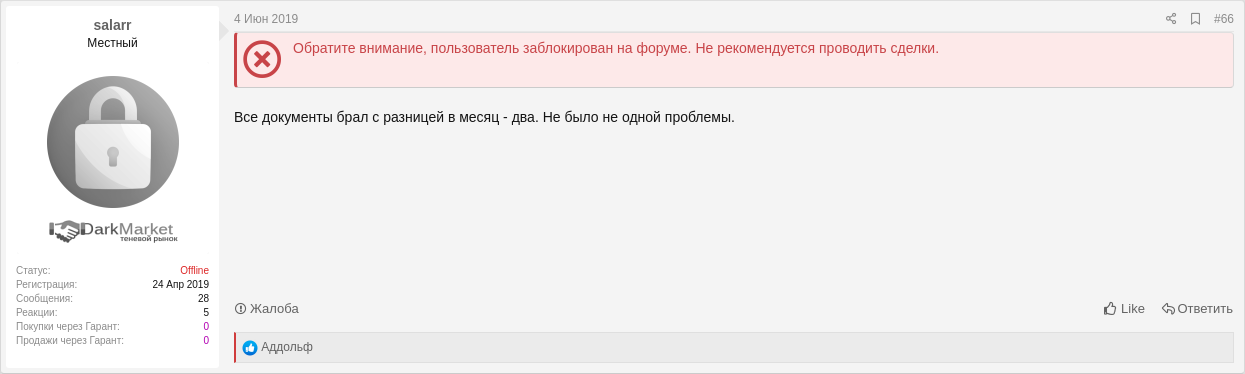The image size is (1245, 374).
Task: Open the Реакции count 5
Action: pos(206,312)
